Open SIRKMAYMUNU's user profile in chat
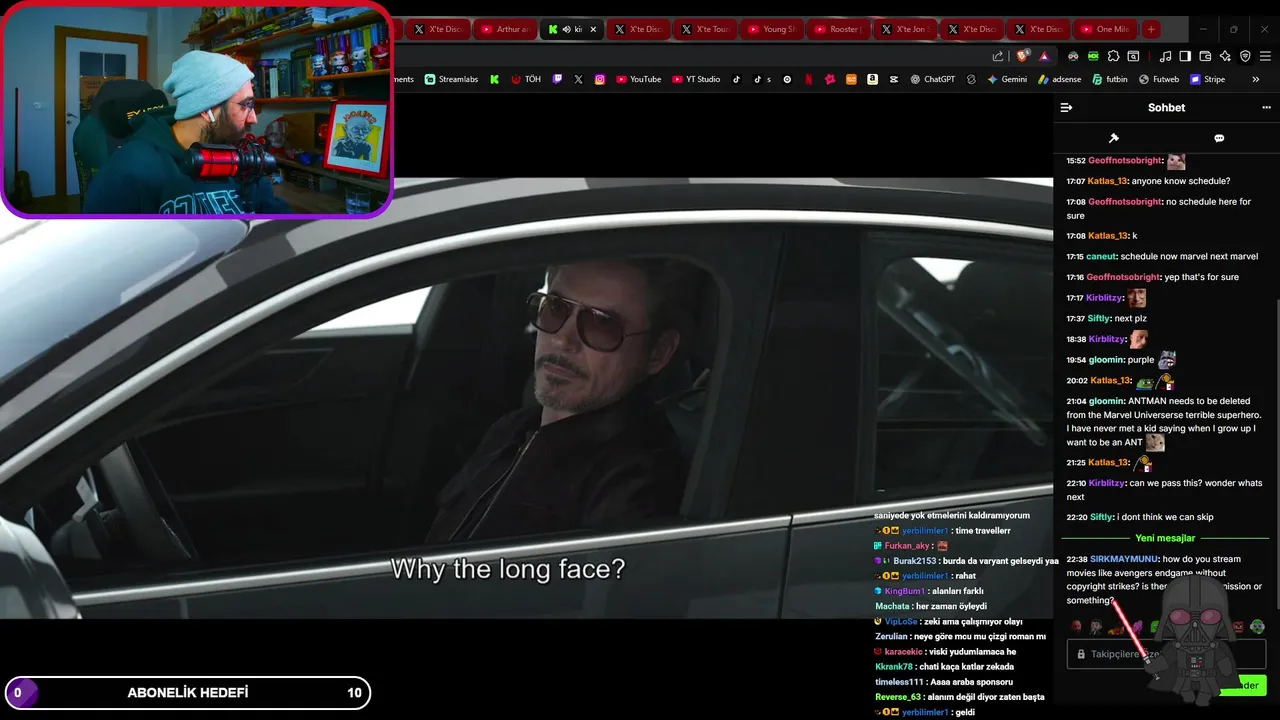Screen dimensions: 1280x720 click(1124, 559)
